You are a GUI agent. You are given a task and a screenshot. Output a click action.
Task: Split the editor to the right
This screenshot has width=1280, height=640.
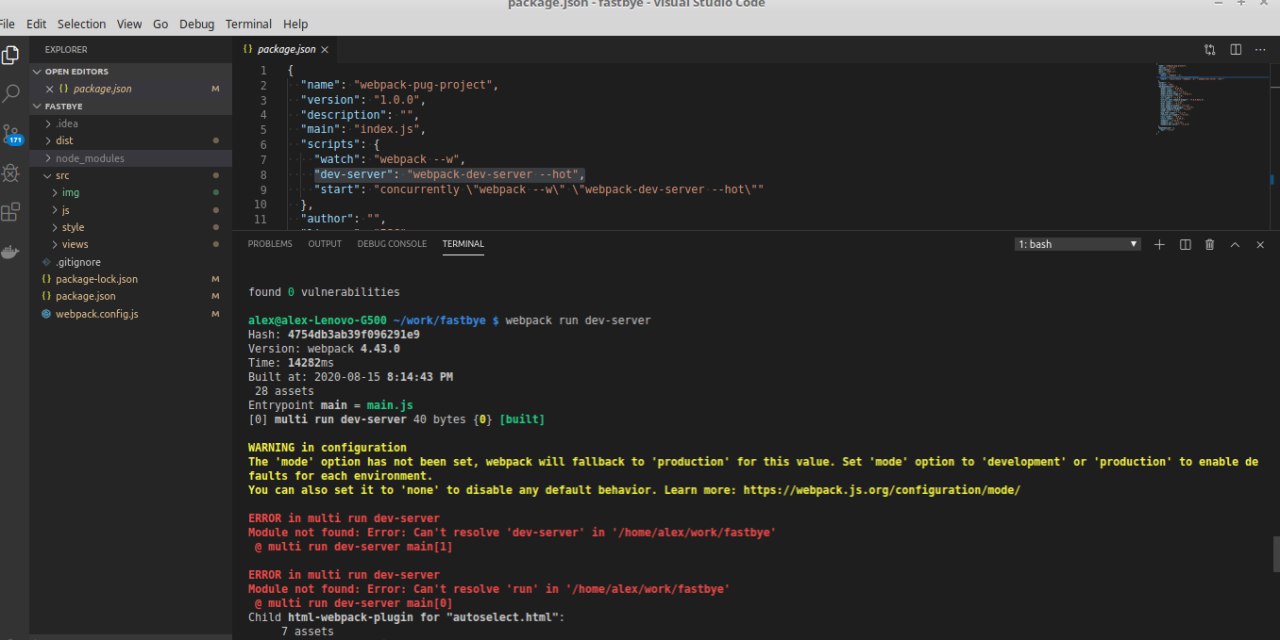coord(1236,49)
